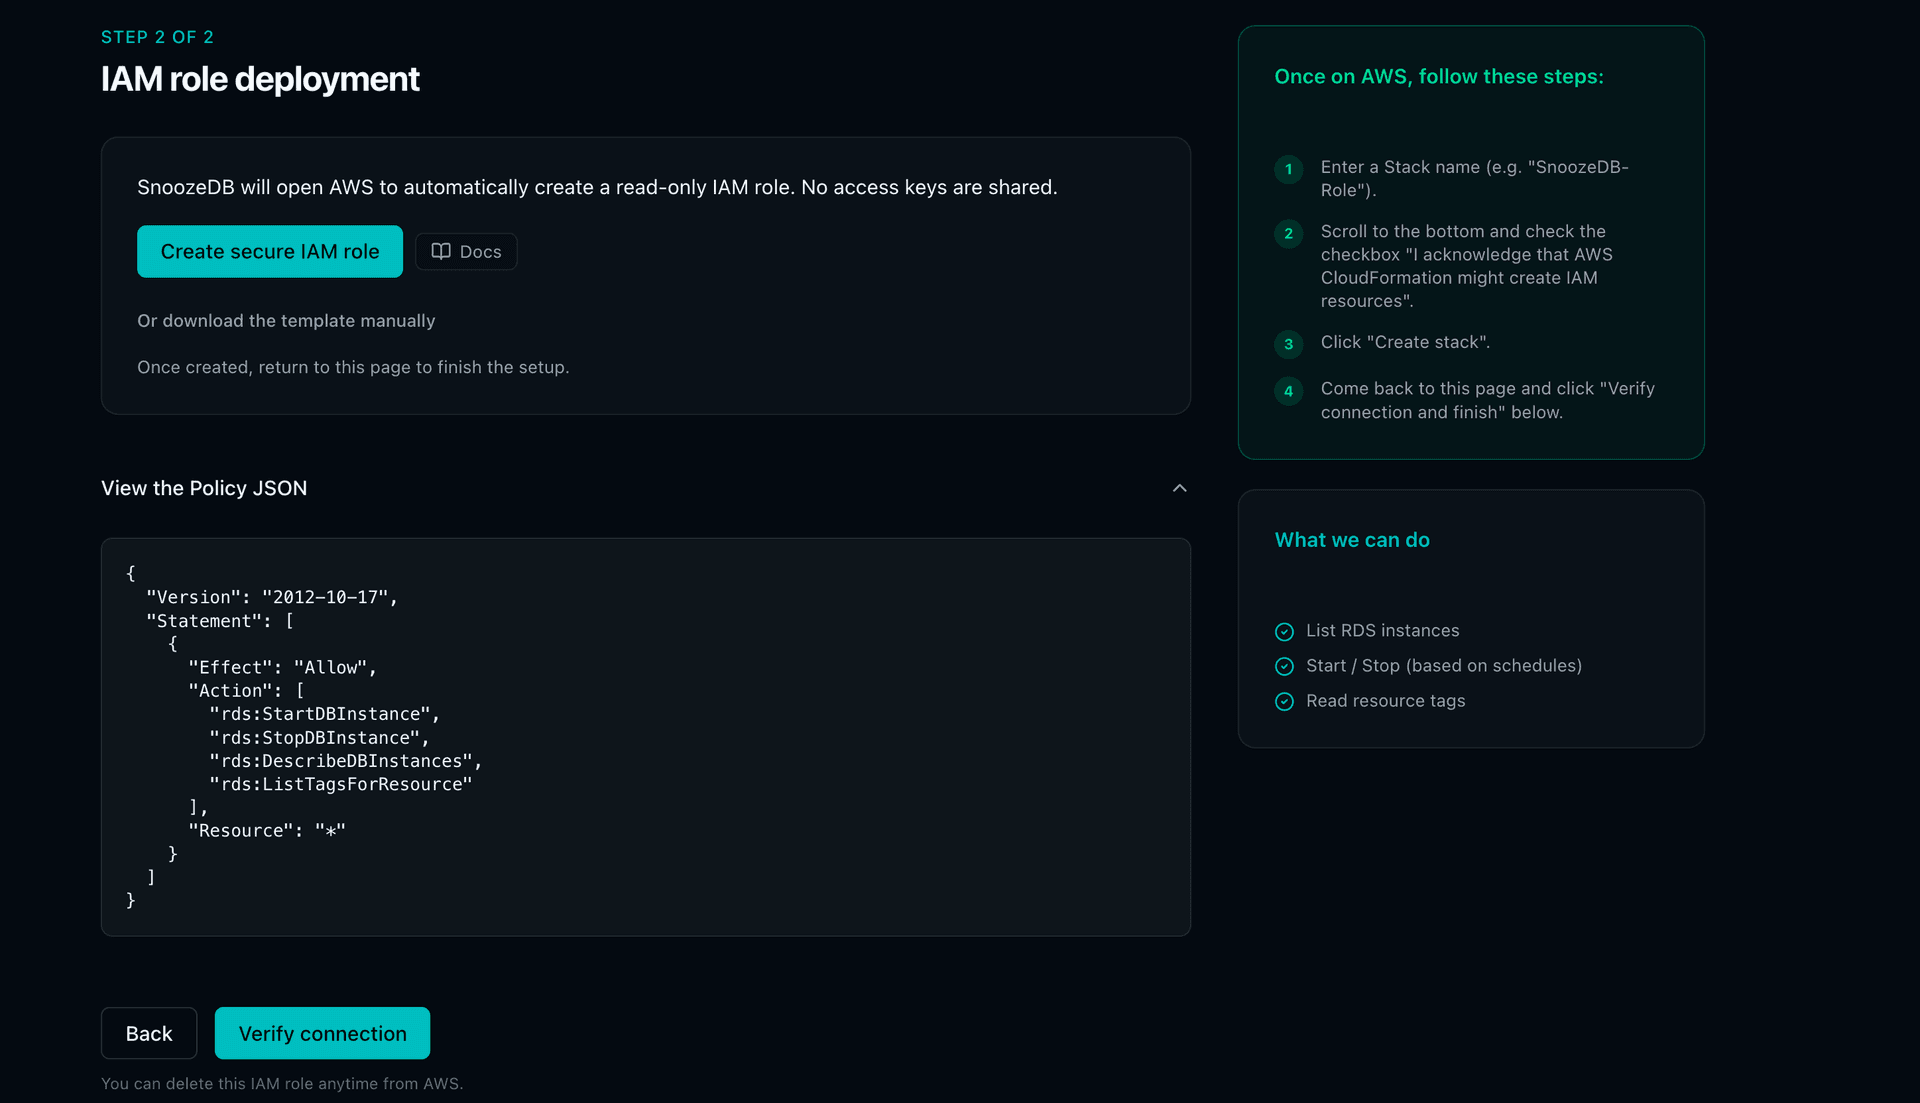This screenshot has height=1103, width=1920.
Task: Open download the template manually link
Action: tap(286, 321)
